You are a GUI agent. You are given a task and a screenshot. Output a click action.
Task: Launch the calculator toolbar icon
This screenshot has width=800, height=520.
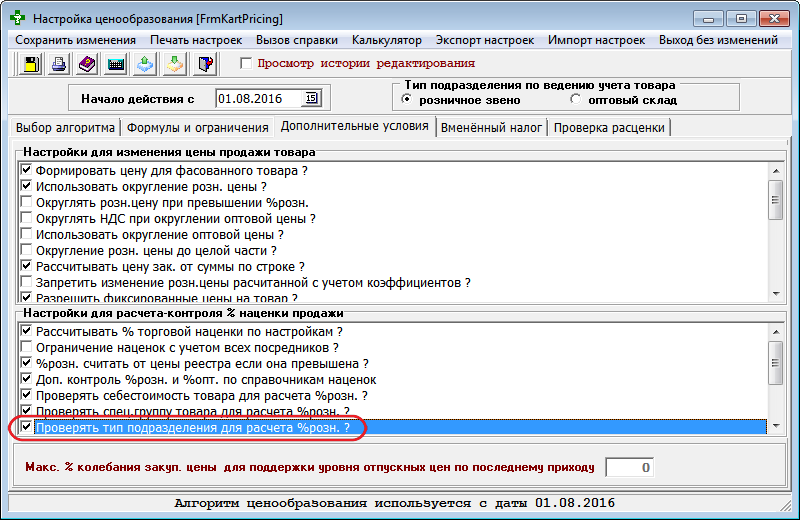tap(116, 65)
